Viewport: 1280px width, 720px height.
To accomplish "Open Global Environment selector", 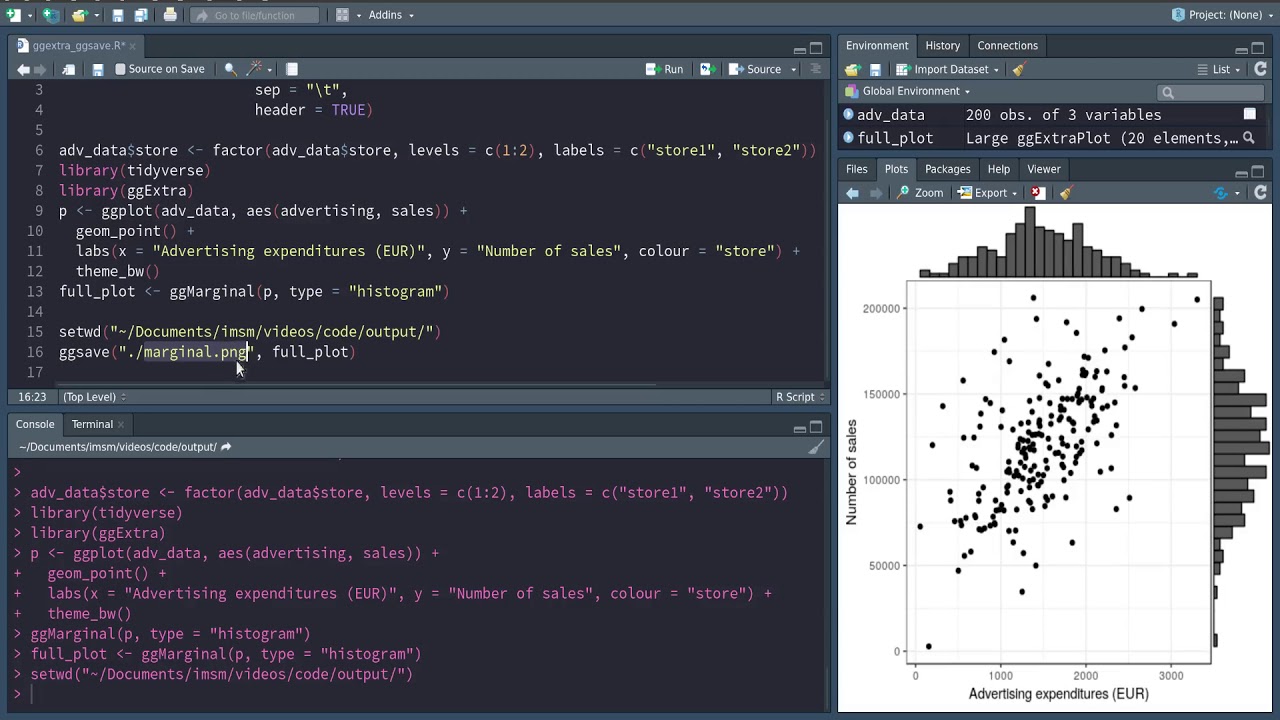I will tap(908, 91).
